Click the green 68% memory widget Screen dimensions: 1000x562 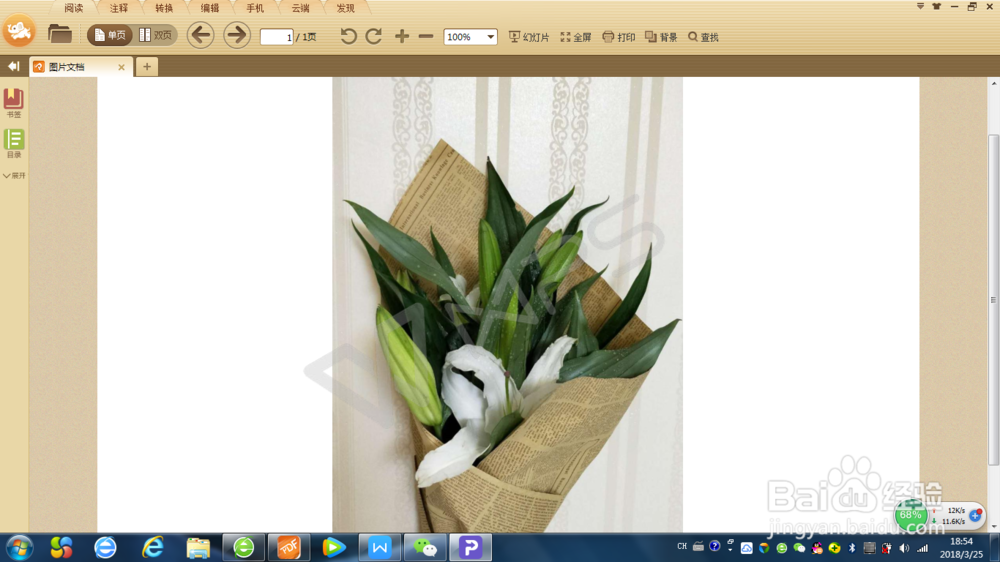tap(911, 515)
